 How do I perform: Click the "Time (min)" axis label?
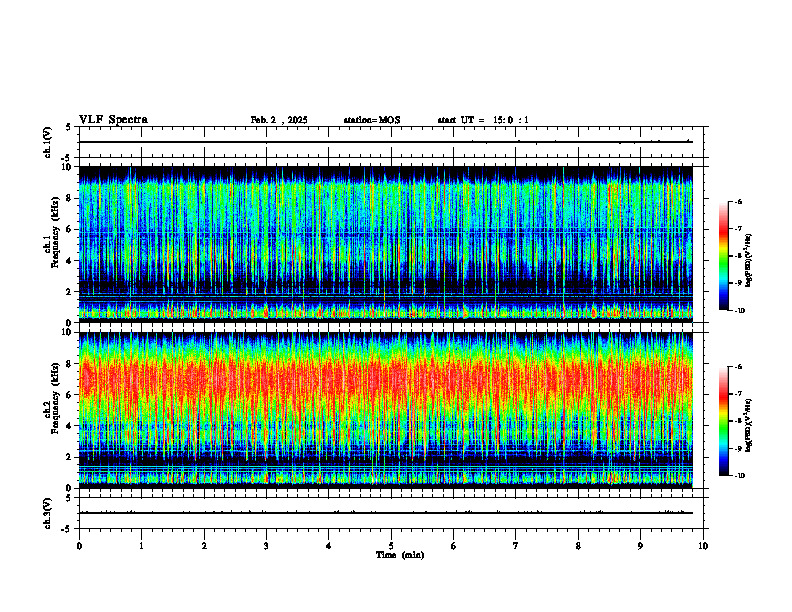[400, 555]
